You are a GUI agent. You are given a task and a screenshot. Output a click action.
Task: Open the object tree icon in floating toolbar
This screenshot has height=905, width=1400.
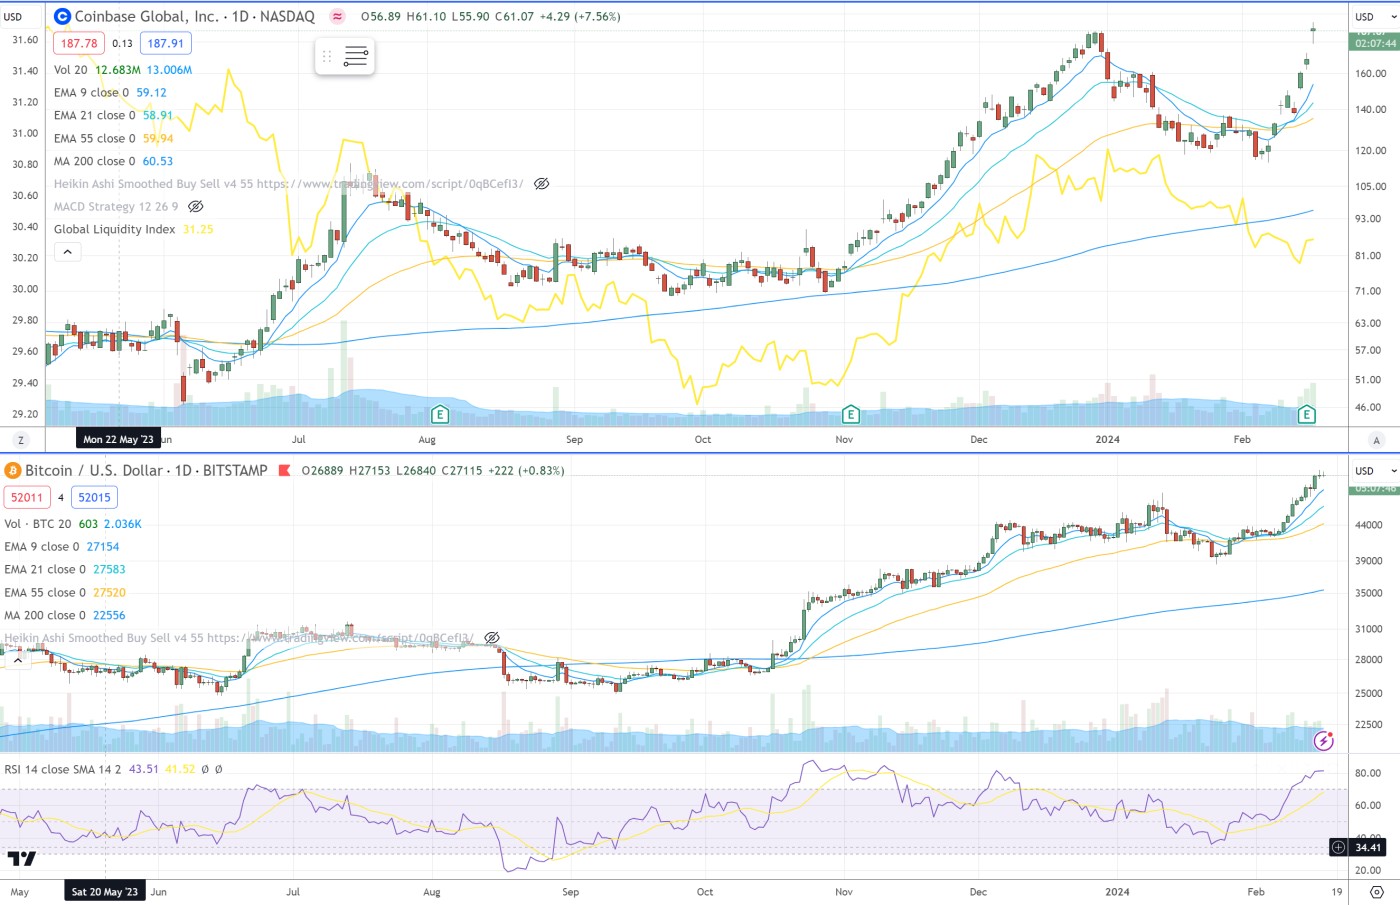tap(356, 57)
